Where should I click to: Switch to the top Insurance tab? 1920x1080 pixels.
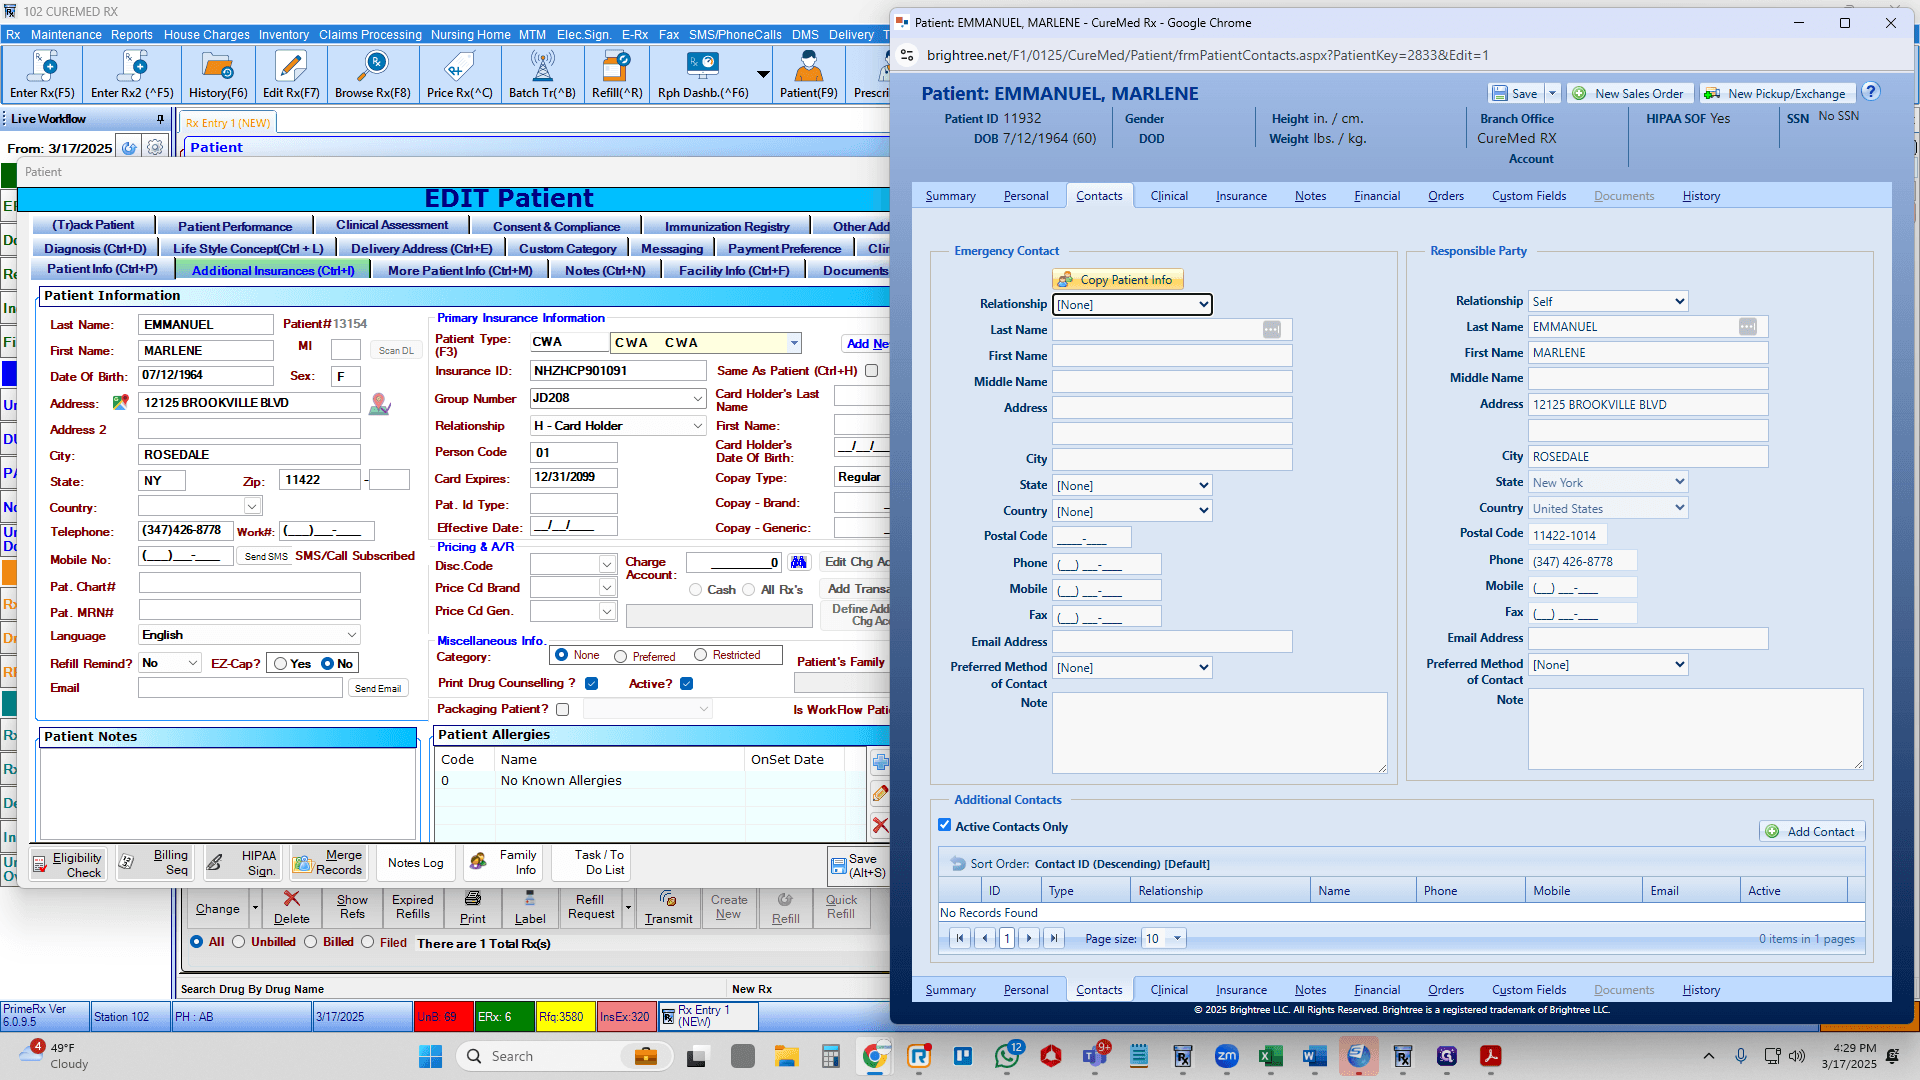coord(1241,196)
